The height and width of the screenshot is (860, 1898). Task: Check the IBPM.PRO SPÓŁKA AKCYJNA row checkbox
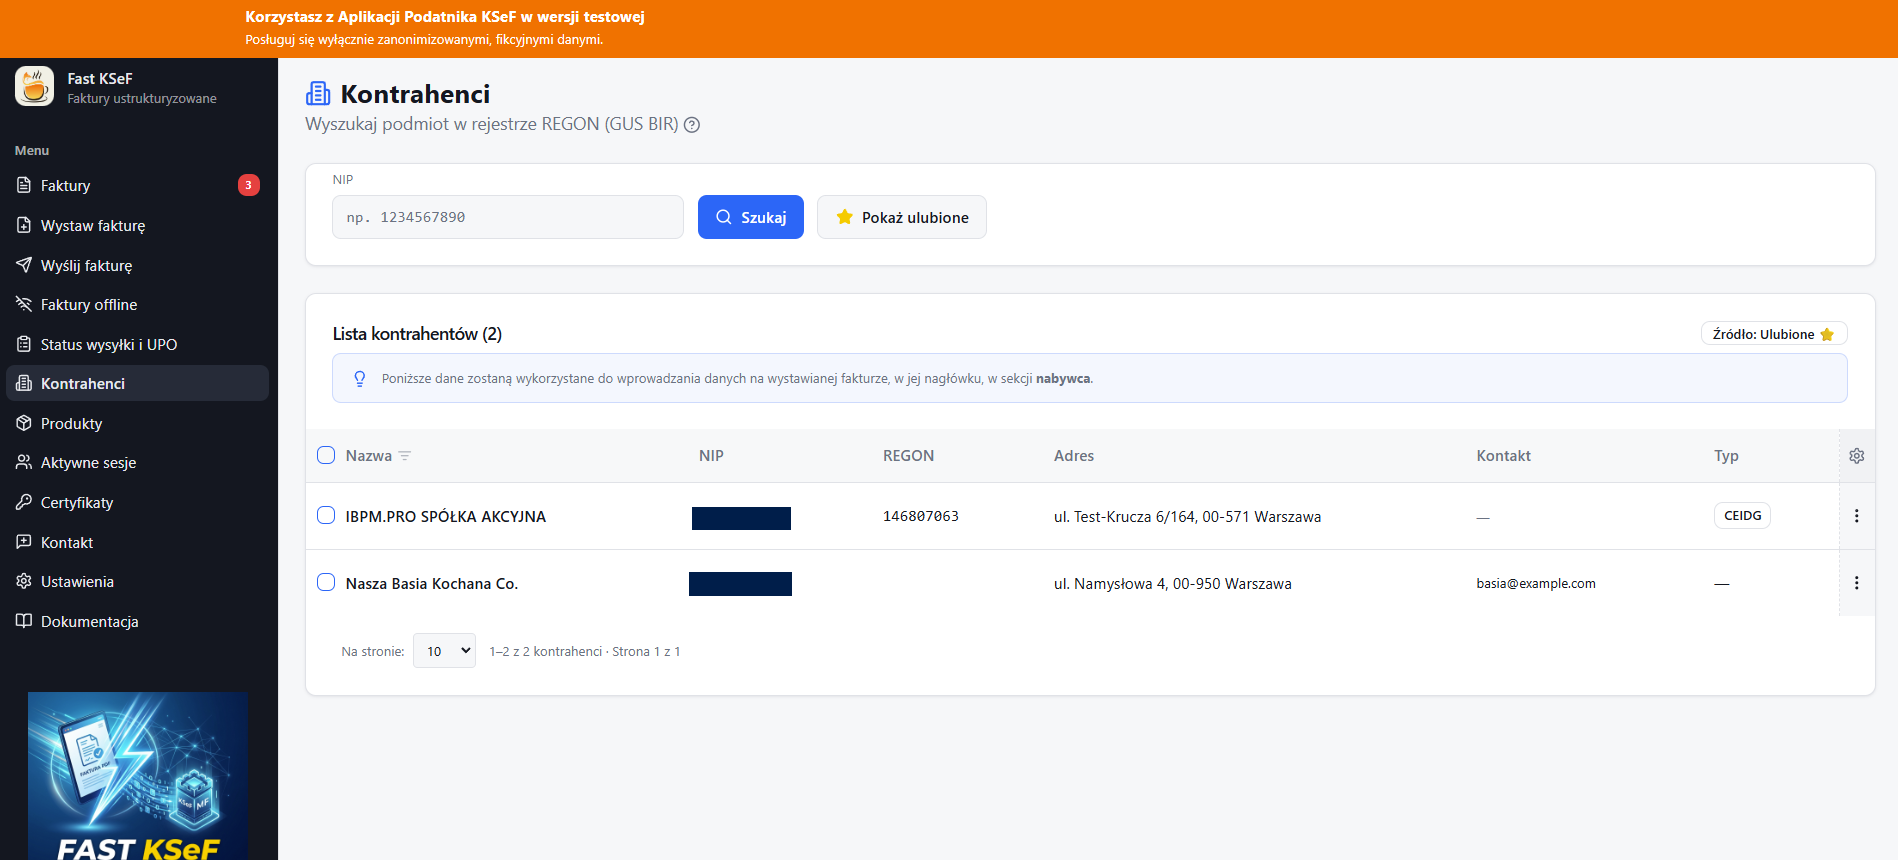click(x=326, y=515)
